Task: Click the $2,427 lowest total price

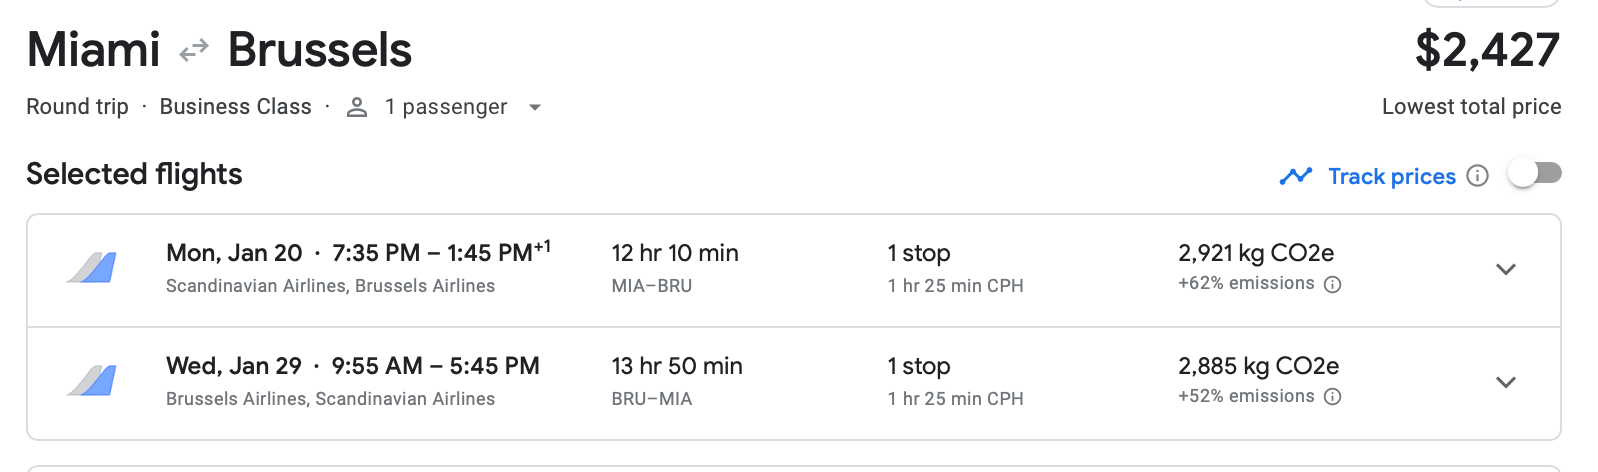Action: coord(1486,50)
